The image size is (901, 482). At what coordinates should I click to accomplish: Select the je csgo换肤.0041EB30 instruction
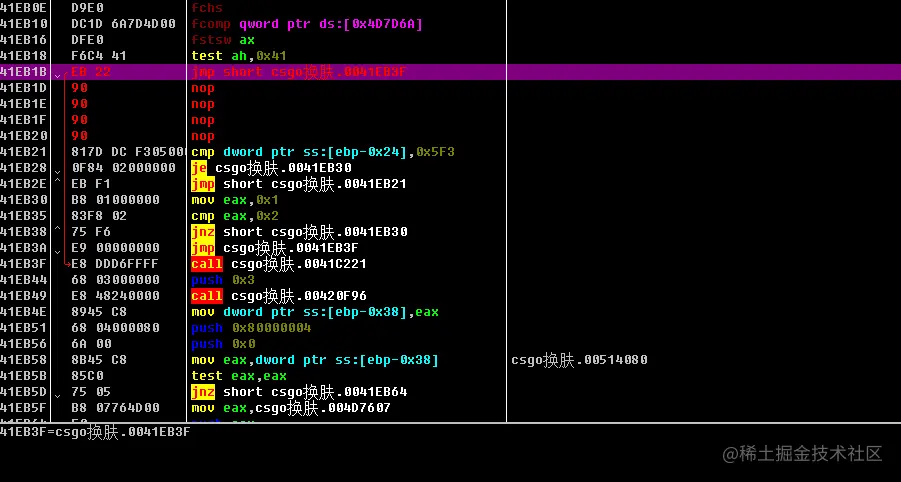pos(271,168)
